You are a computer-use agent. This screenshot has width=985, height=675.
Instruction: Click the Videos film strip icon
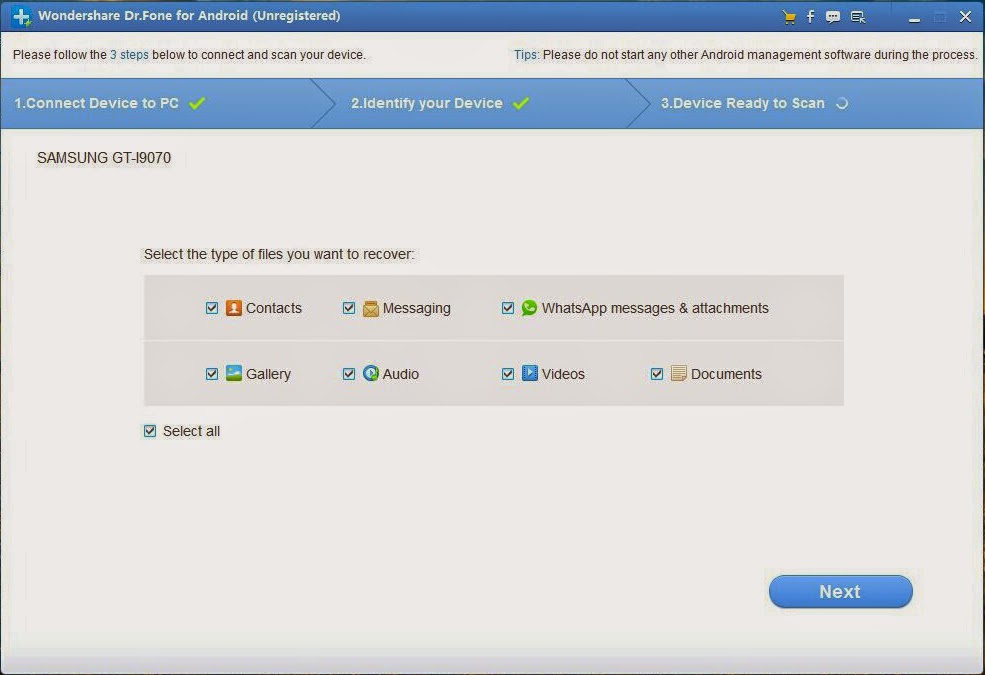pyautogui.click(x=530, y=373)
